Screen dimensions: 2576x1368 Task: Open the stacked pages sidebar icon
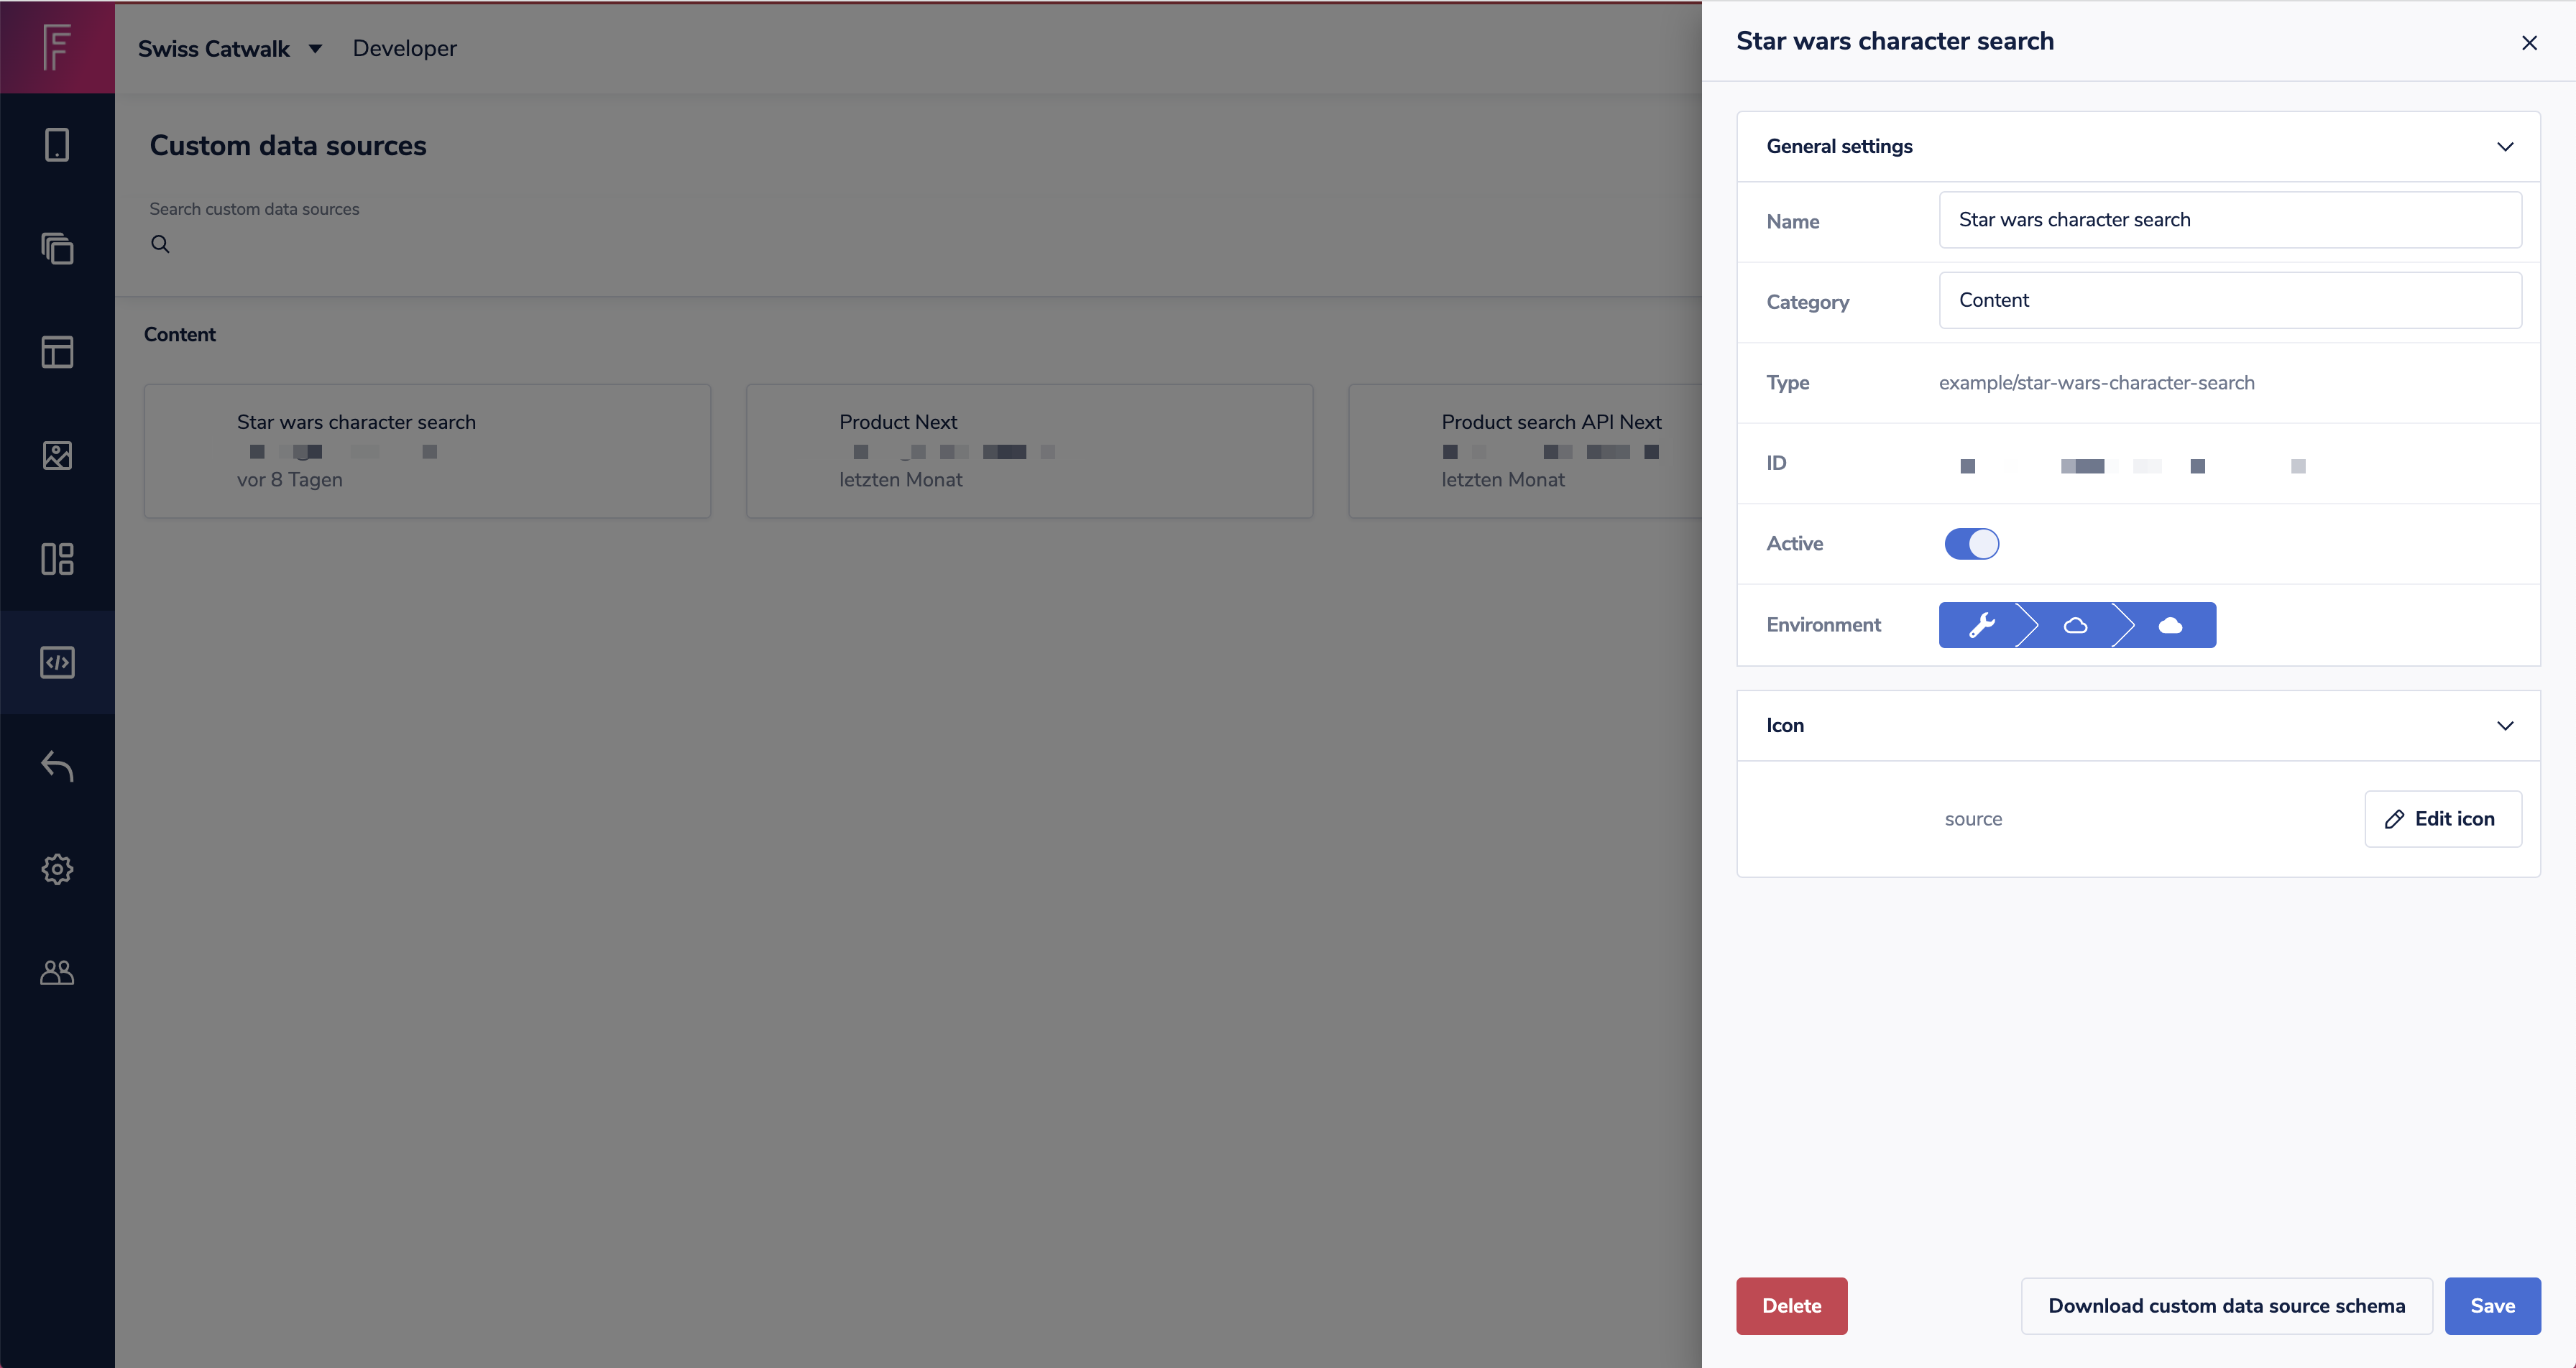pyautogui.click(x=57, y=248)
